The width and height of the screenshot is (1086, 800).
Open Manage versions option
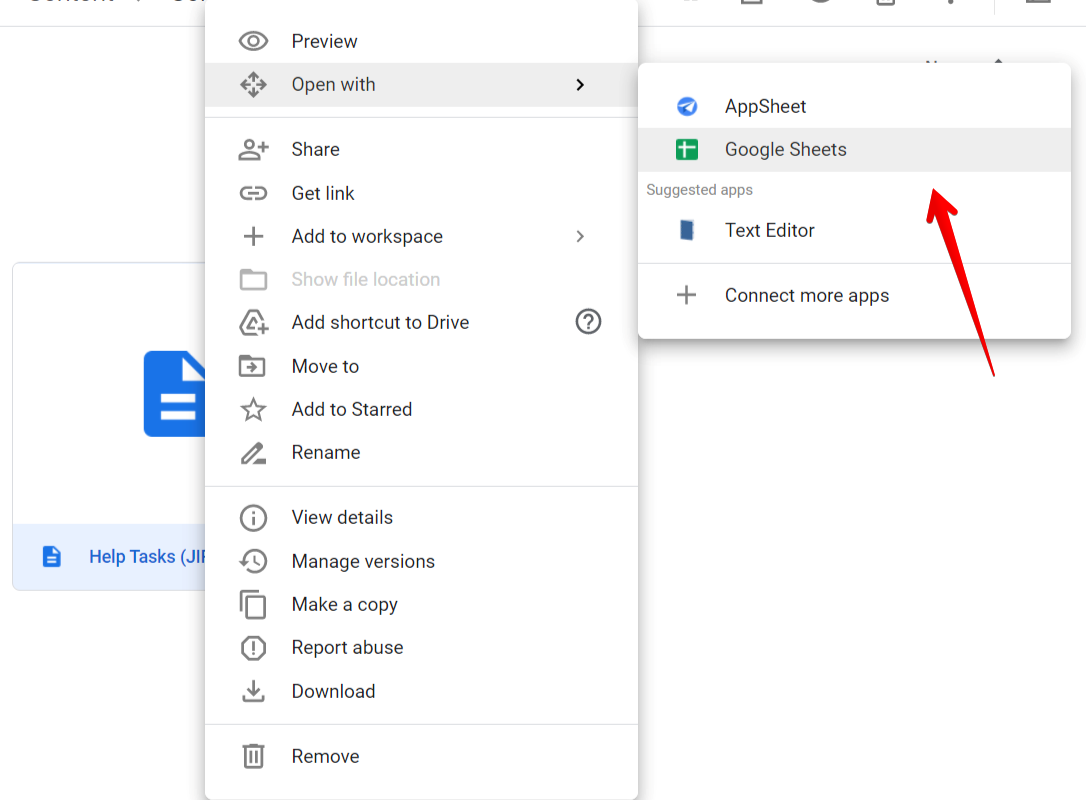pos(362,561)
